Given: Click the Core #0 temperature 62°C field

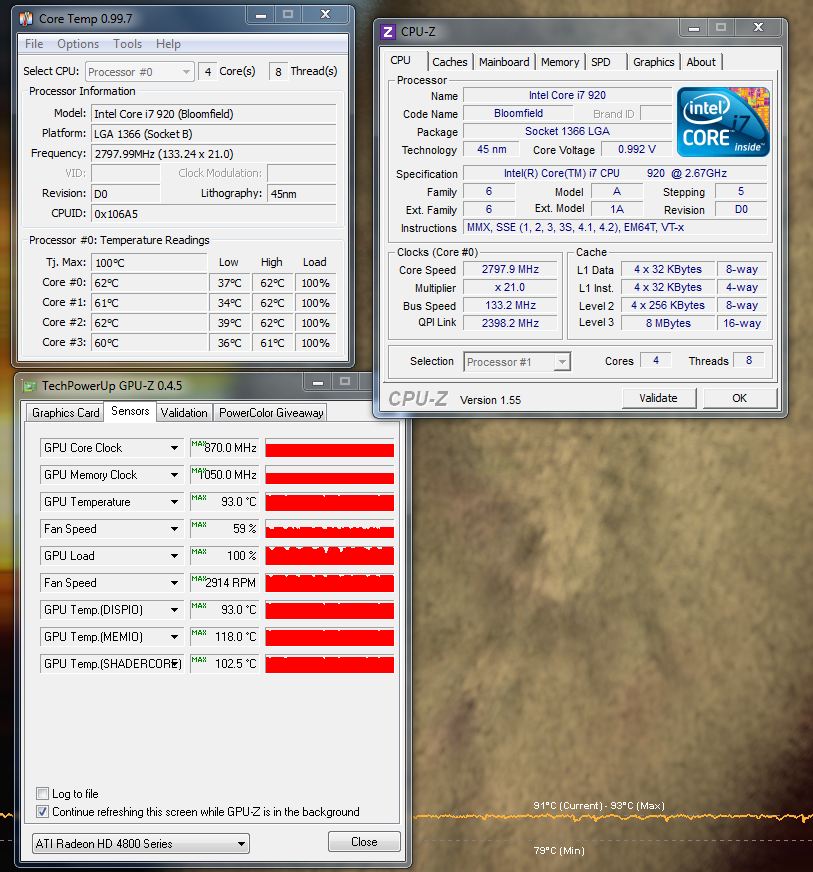Looking at the screenshot, I should pyautogui.click(x=149, y=283).
